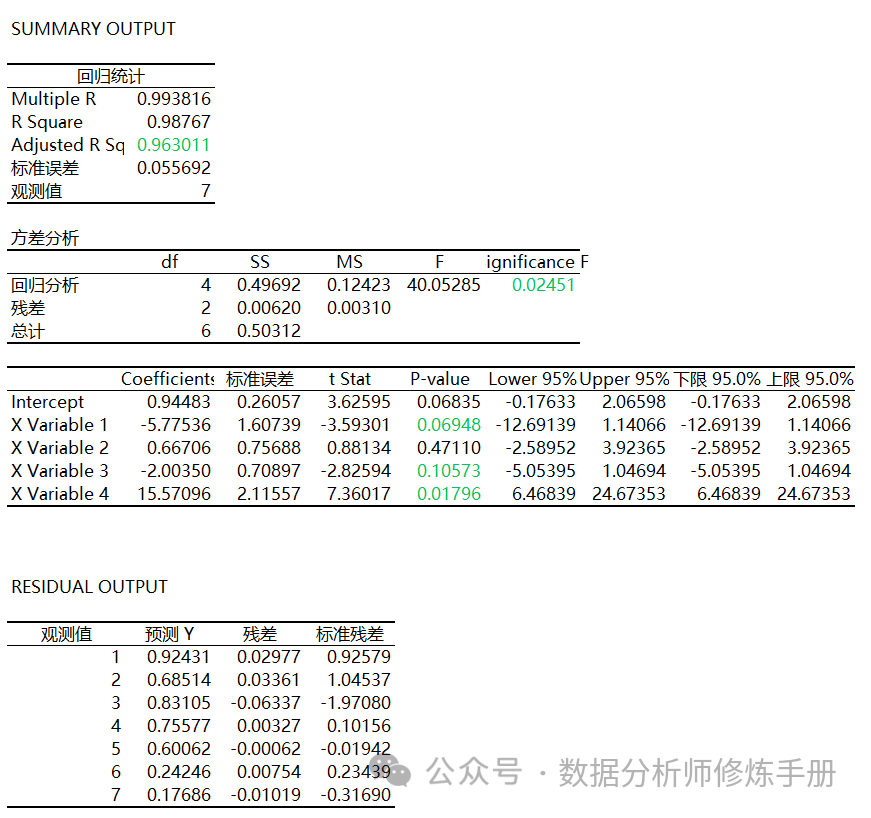This screenshot has width=871, height=818.
Task: Click the 残差 row label in ANOVA
Action: tap(28, 308)
